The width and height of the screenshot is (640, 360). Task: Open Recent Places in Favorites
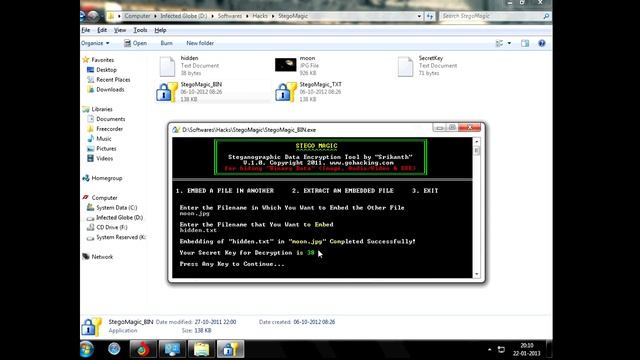113,80
